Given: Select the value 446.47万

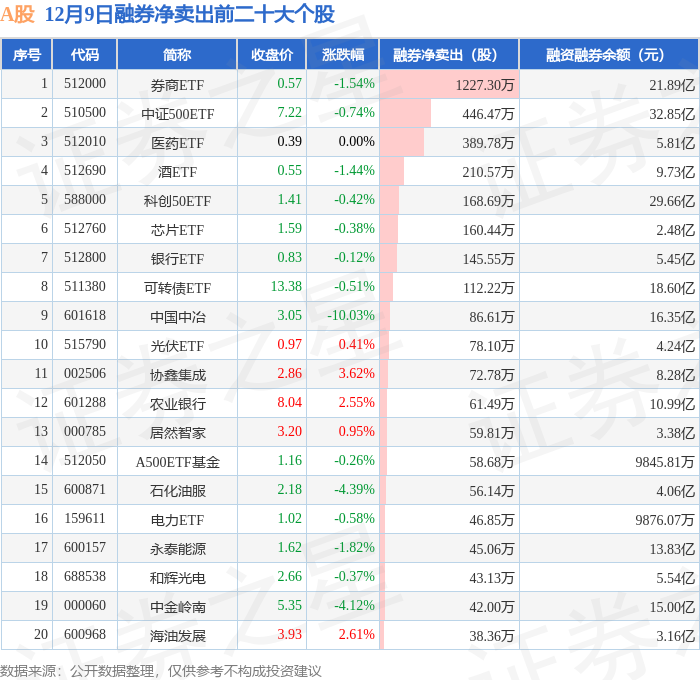Looking at the screenshot, I should (x=488, y=114).
